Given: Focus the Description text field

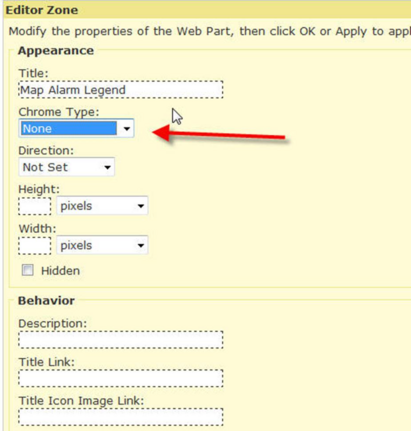Looking at the screenshot, I should [121, 340].
